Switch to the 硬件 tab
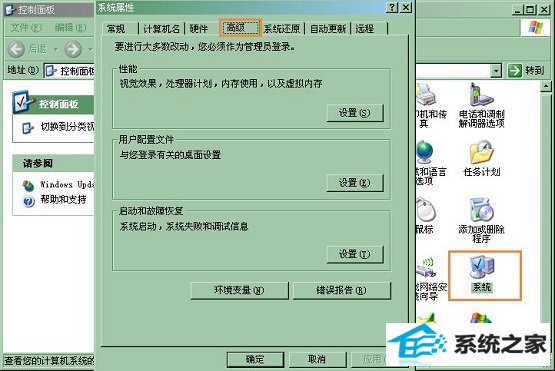Viewport: 555px width, 371px height. pyautogui.click(x=198, y=28)
